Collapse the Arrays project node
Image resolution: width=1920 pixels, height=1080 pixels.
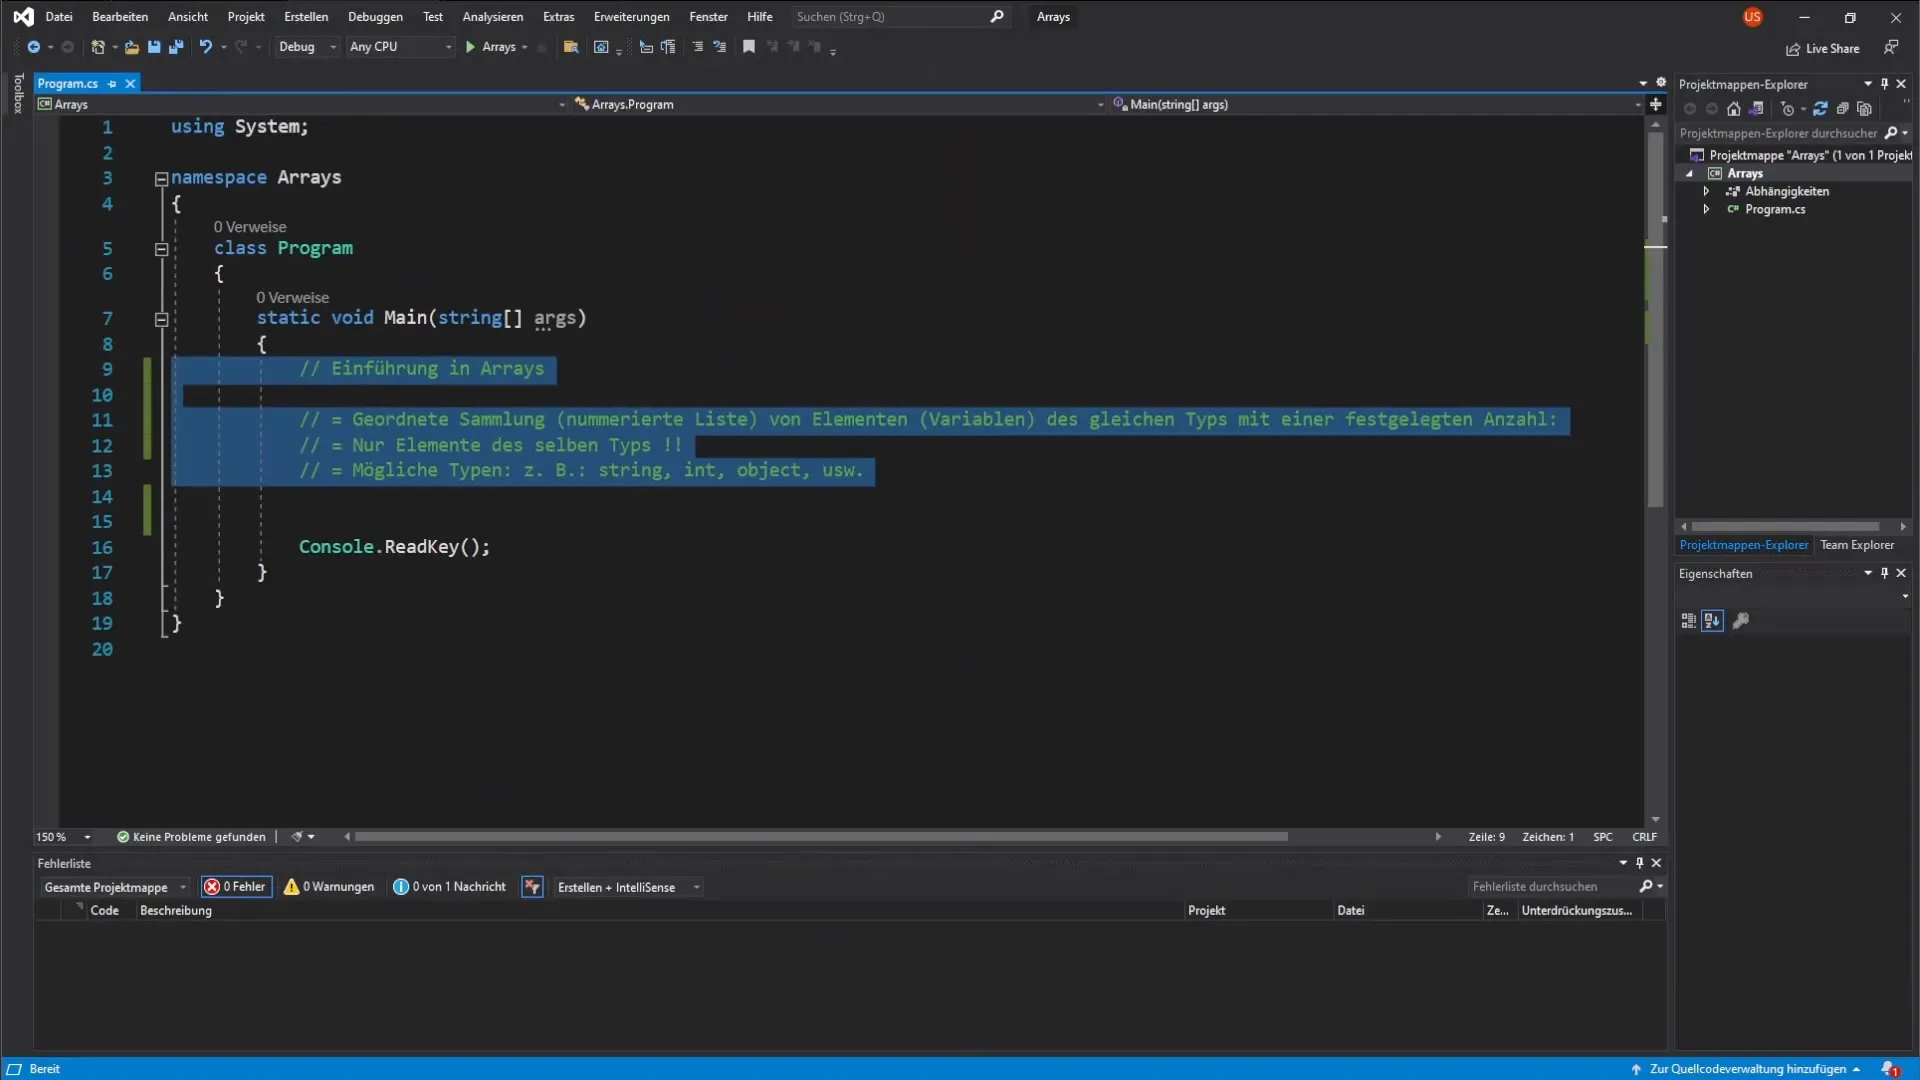[x=1690, y=173]
